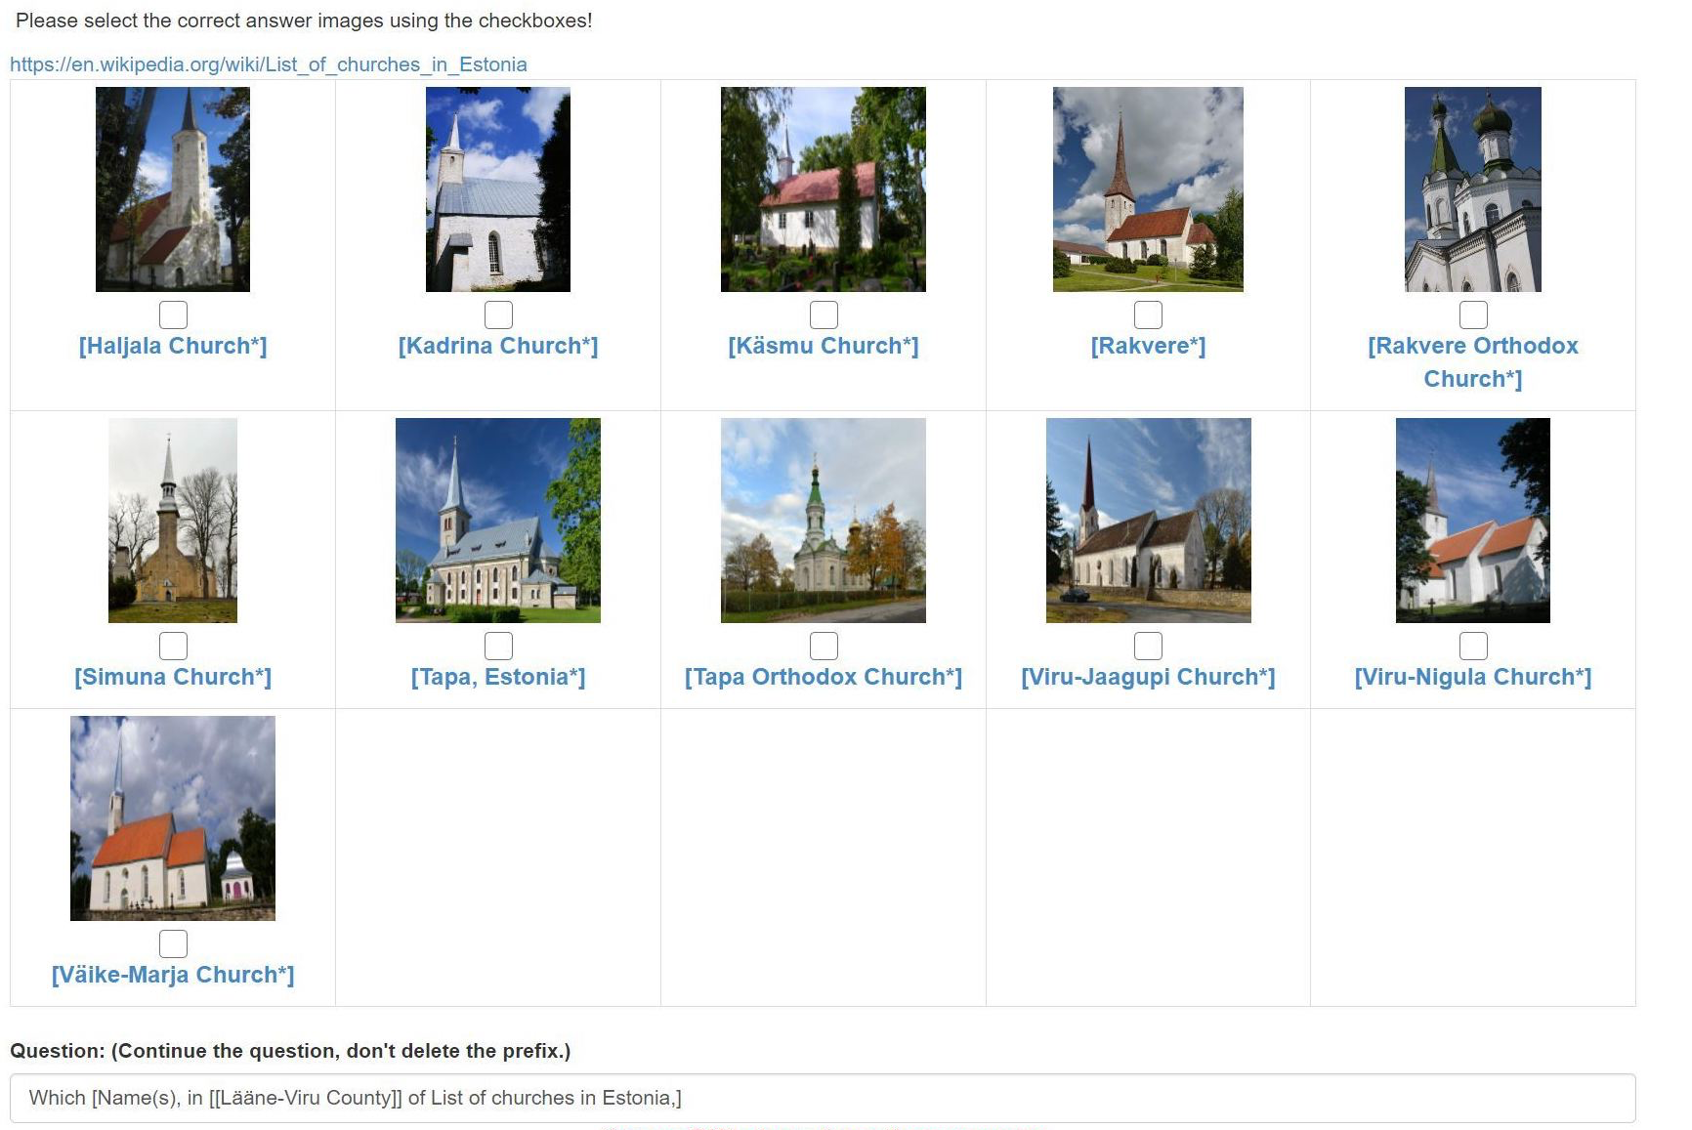Check the Simuna Church checkbox
Screen dimensions: 1692x1130
tap(172, 645)
